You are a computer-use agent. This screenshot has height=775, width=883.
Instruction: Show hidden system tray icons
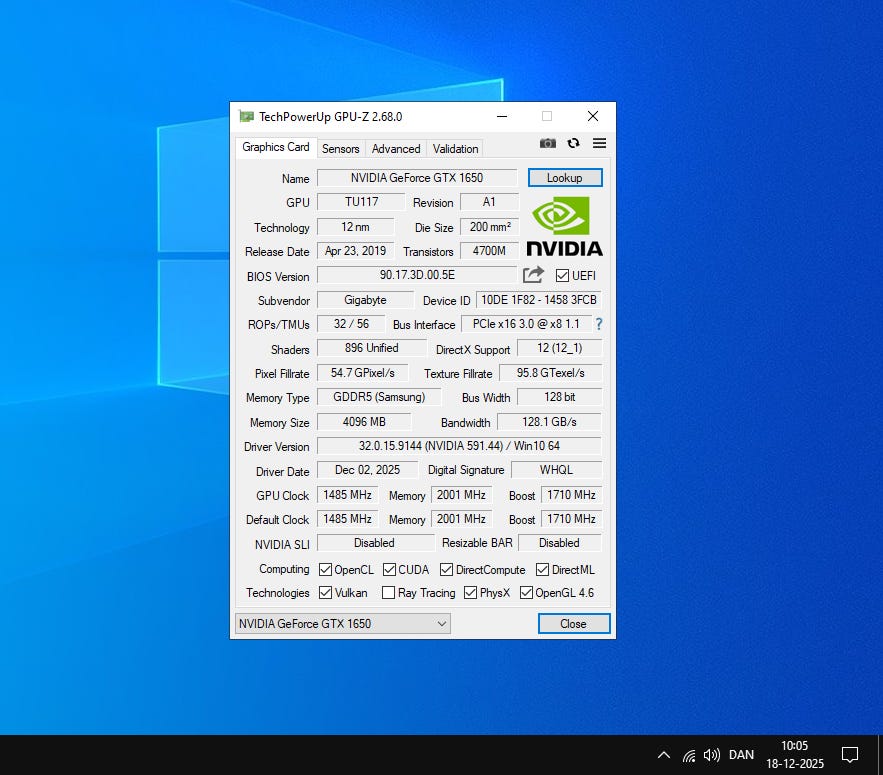[663, 755]
